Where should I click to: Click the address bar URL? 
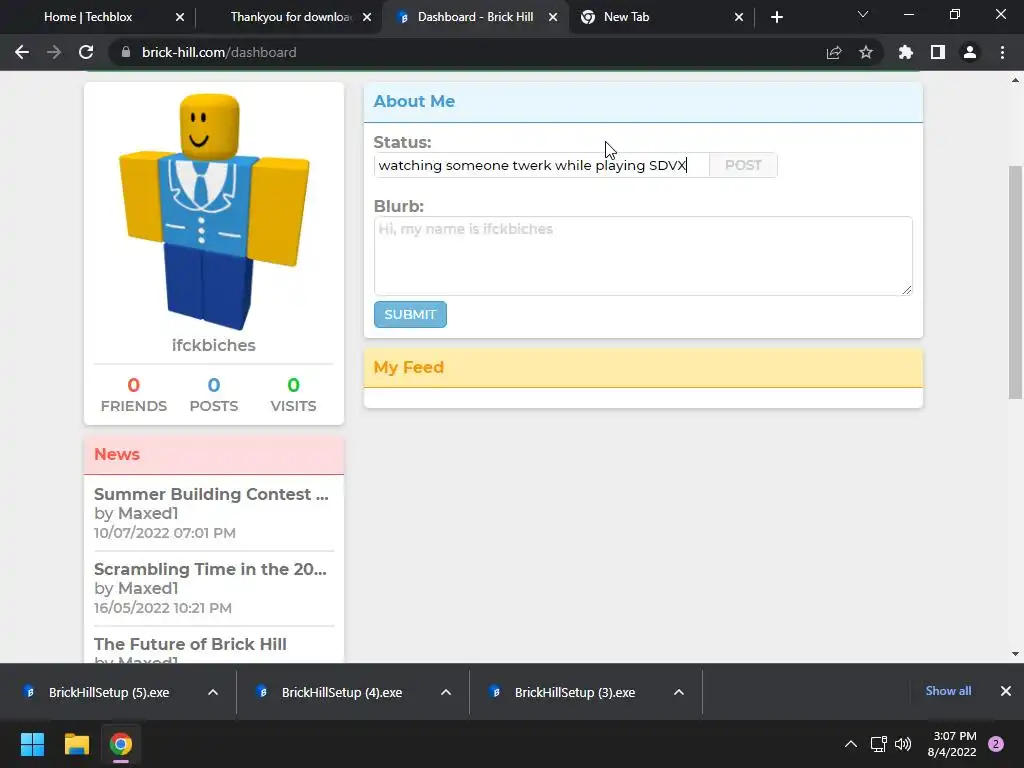pyautogui.click(x=219, y=52)
